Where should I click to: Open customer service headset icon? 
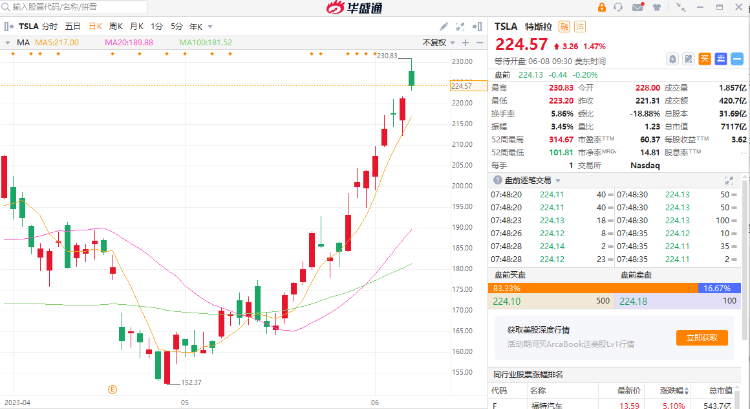coord(618,7)
